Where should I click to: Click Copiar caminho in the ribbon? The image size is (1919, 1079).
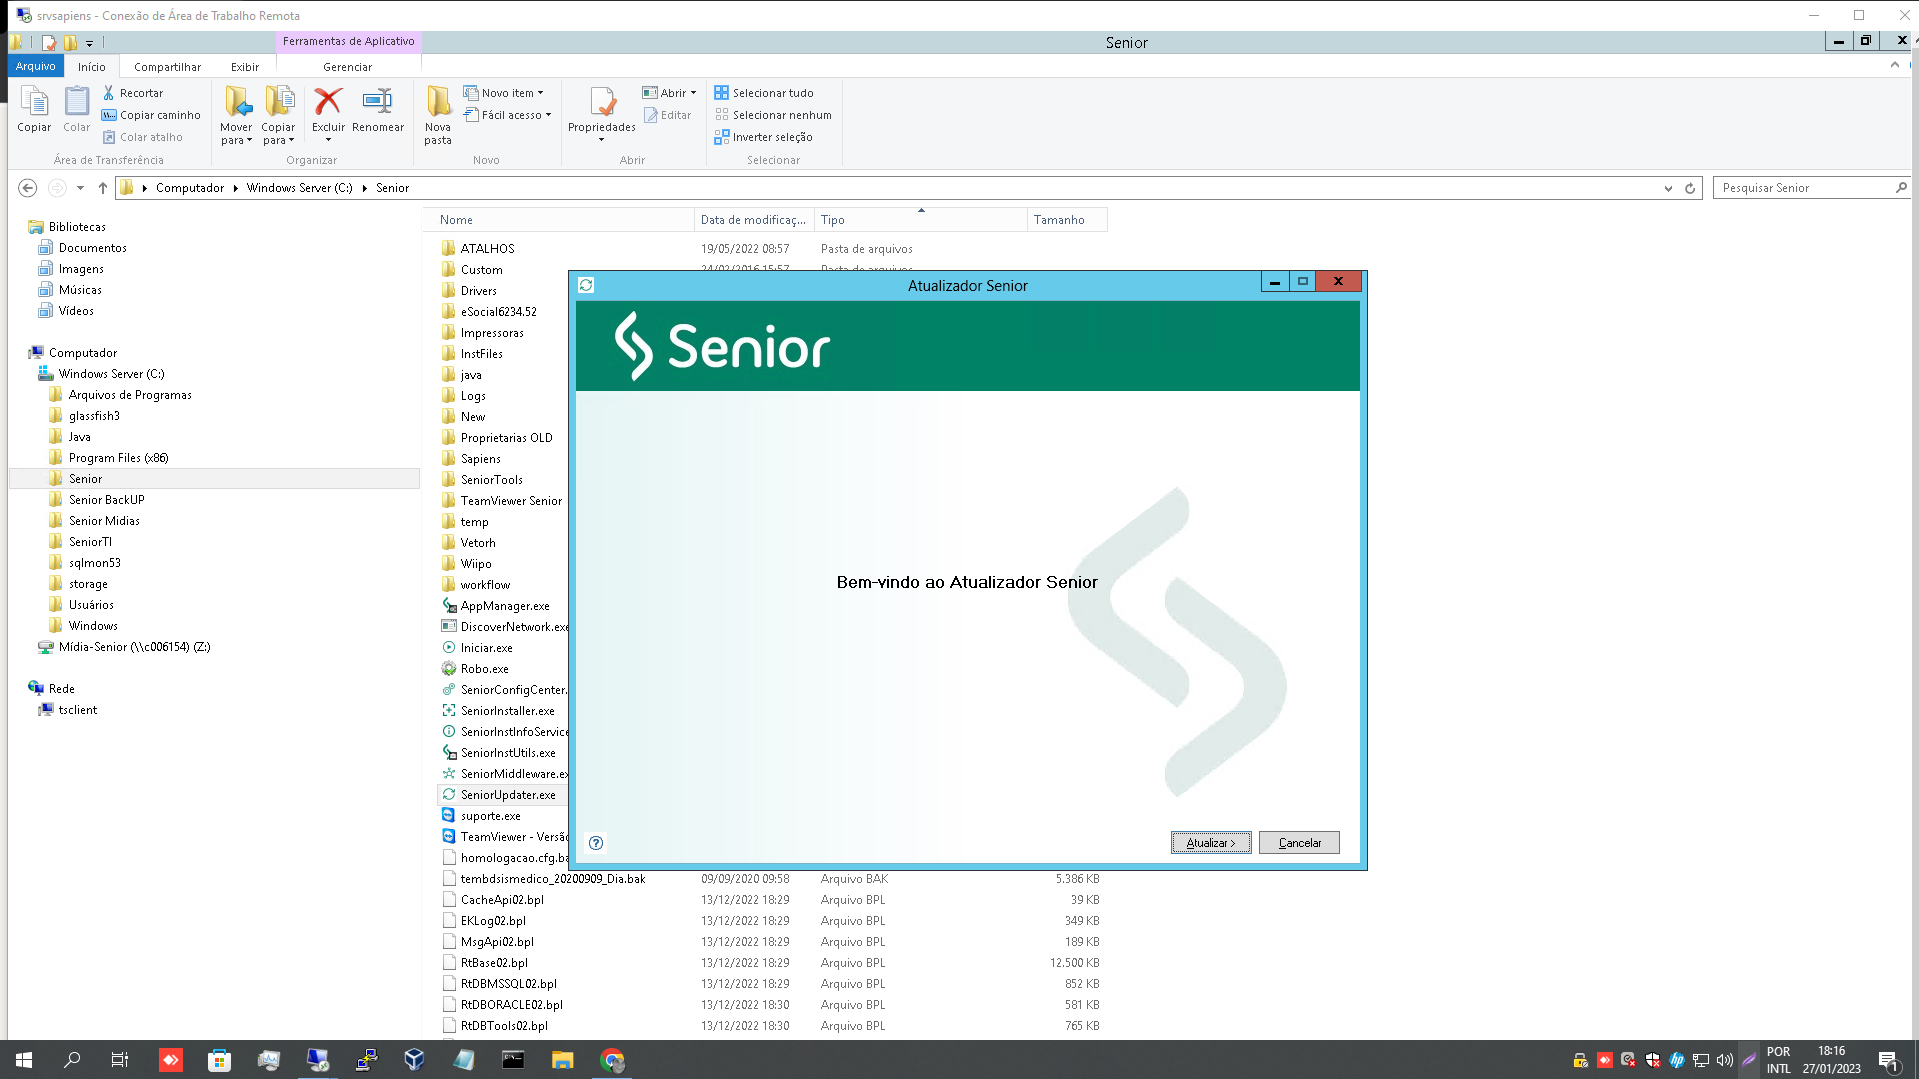(x=152, y=115)
